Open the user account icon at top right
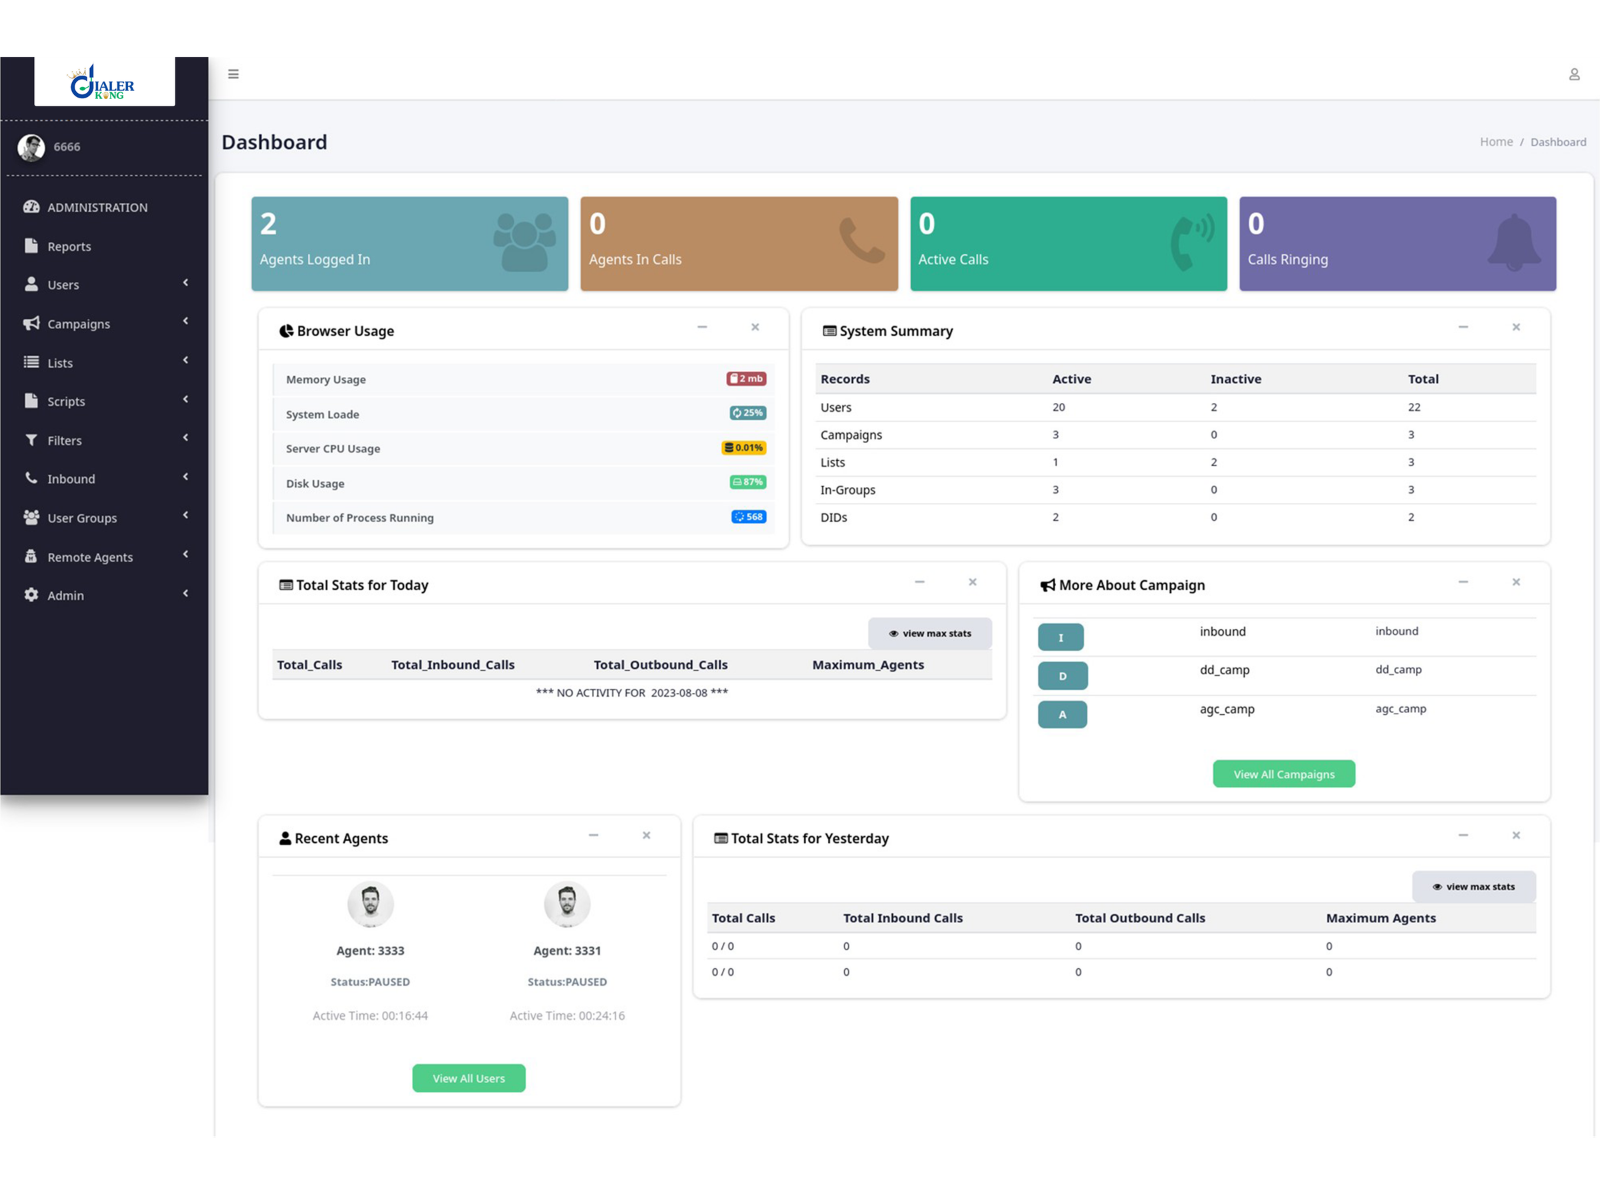The width and height of the screenshot is (1600, 1200). pyautogui.click(x=1573, y=74)
